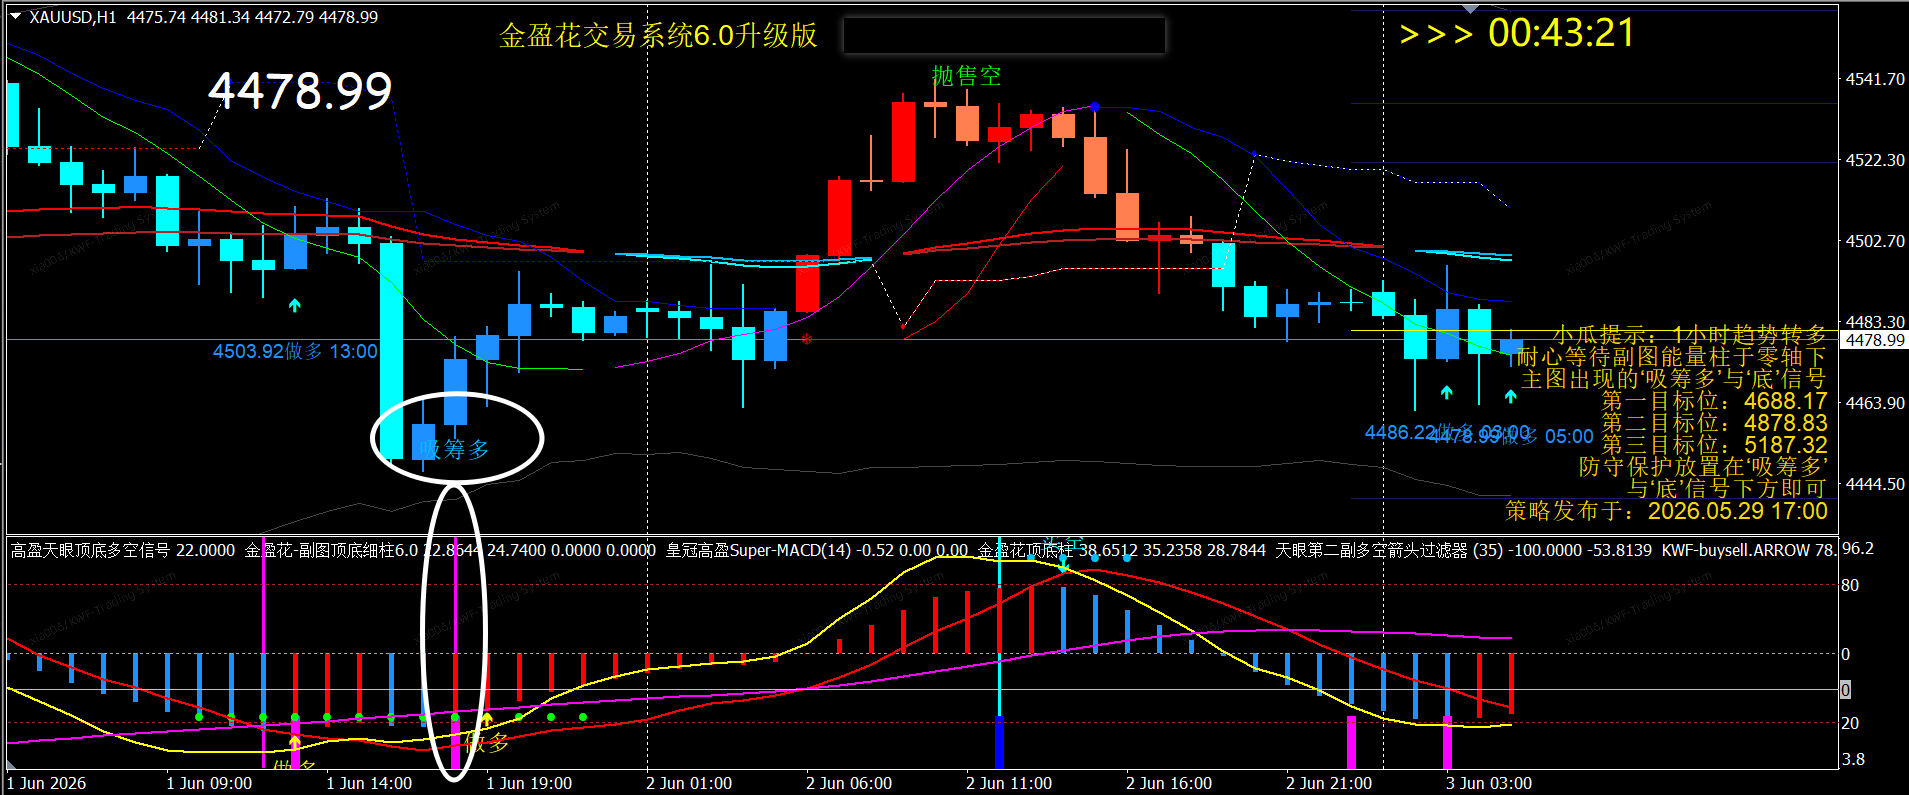Click 4541.70 on the price axis

point(1875,79)
